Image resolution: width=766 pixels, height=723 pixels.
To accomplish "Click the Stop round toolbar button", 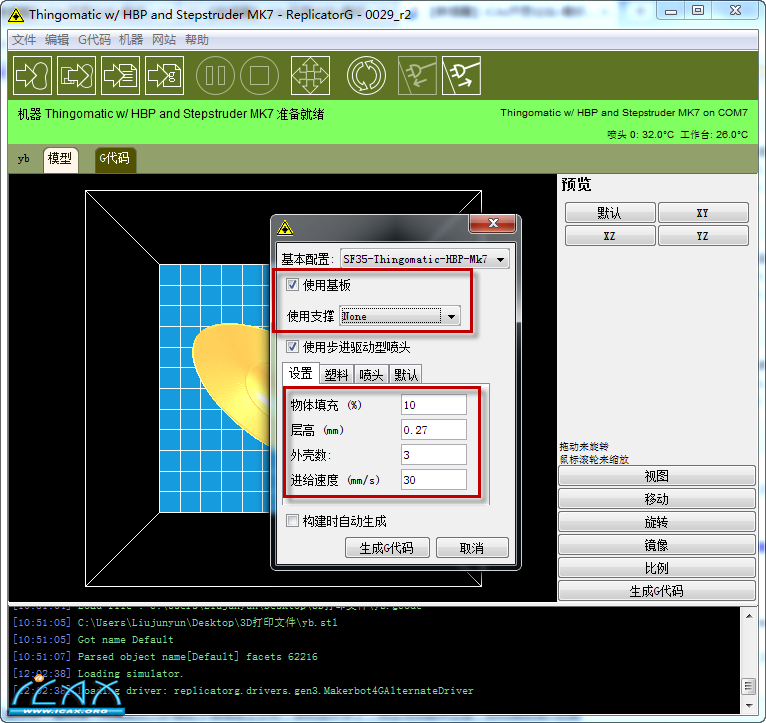I will pyautogui.click(x=259, y=75).
